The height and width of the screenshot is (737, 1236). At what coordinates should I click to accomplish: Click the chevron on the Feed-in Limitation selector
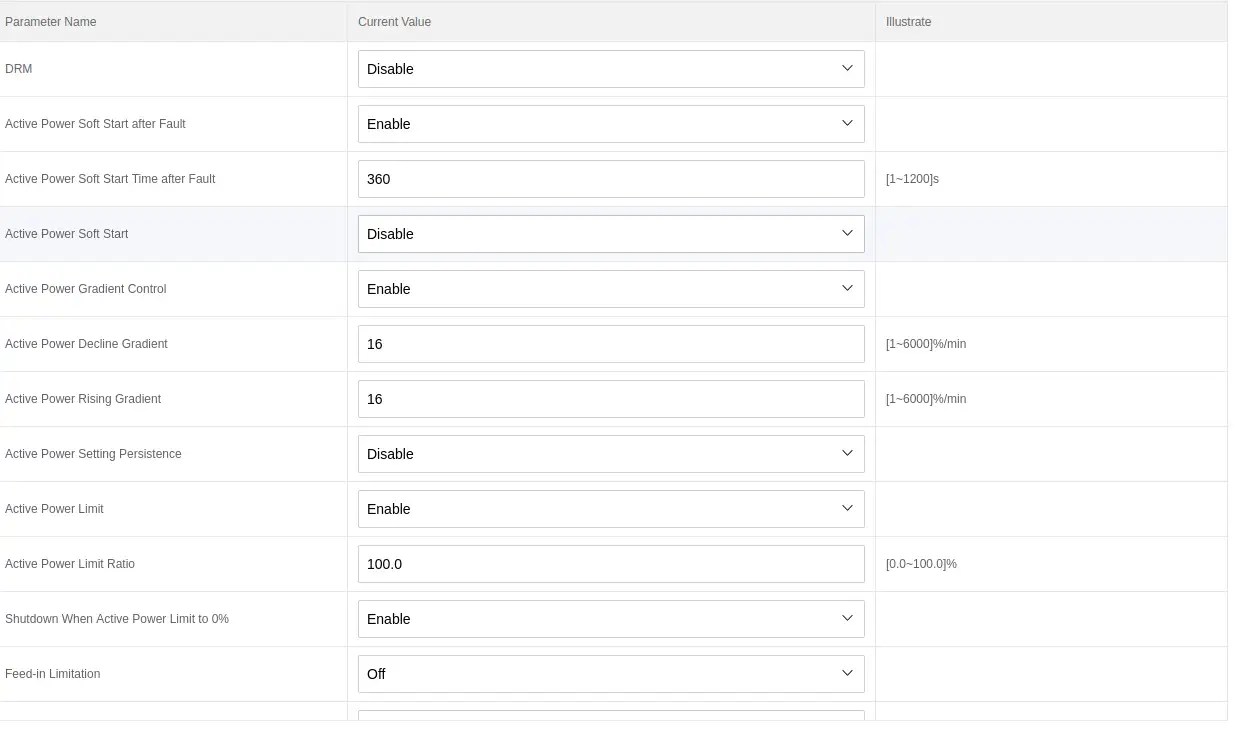(x=847, y=673)
